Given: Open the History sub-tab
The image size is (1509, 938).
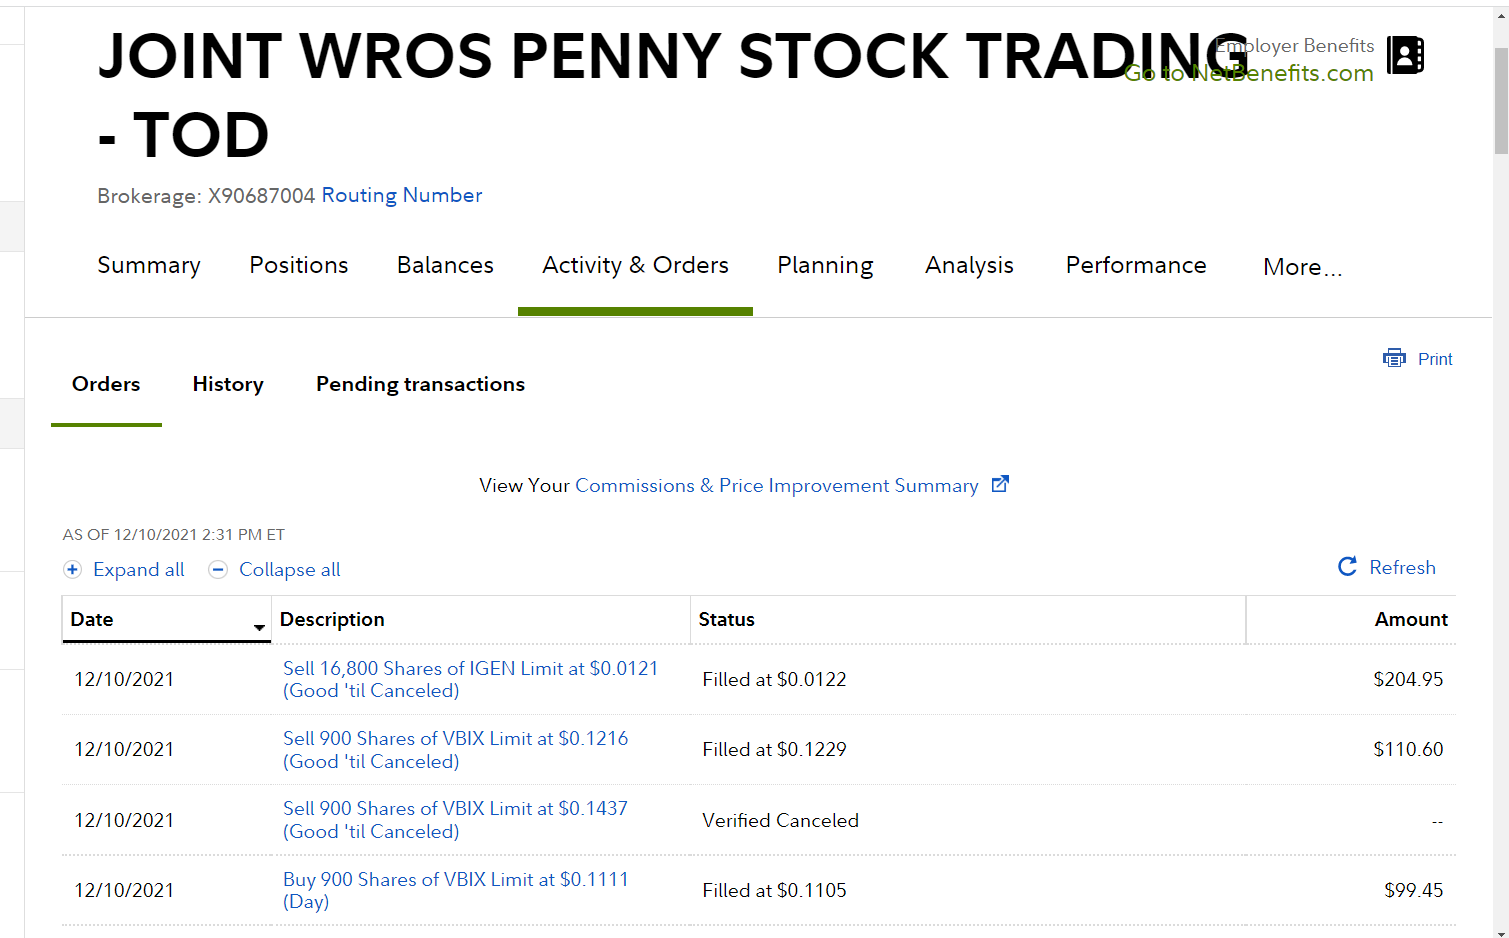Looking at the screenshot, I should (228, 384).
